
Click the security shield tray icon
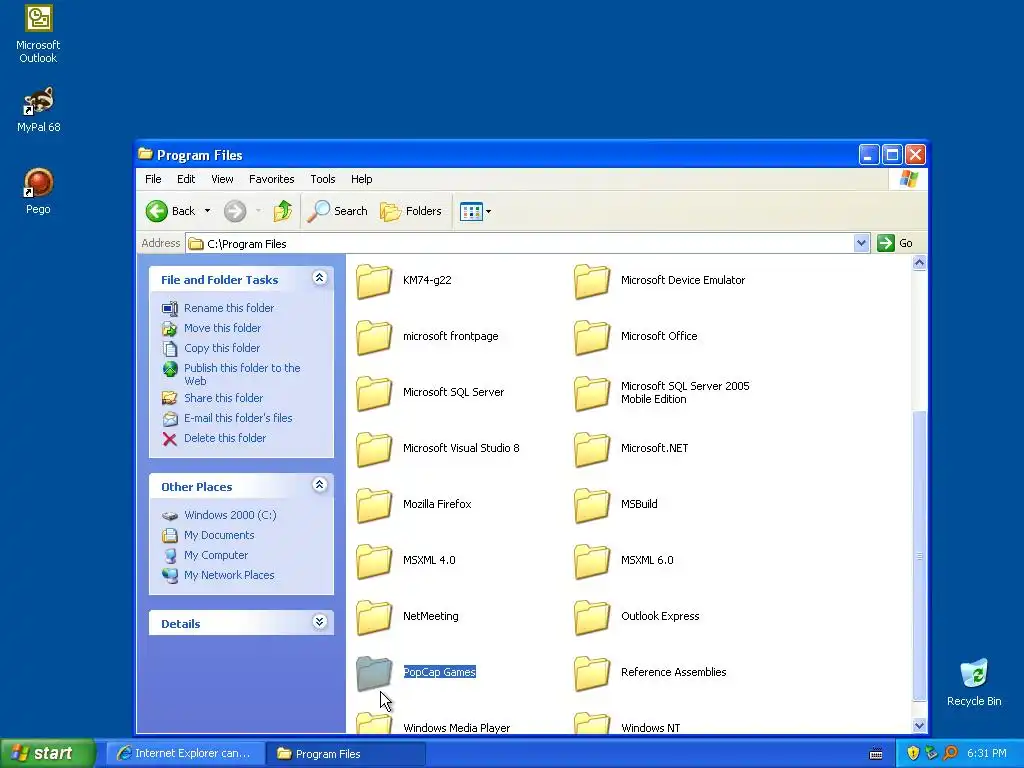(x=913, y=754)
